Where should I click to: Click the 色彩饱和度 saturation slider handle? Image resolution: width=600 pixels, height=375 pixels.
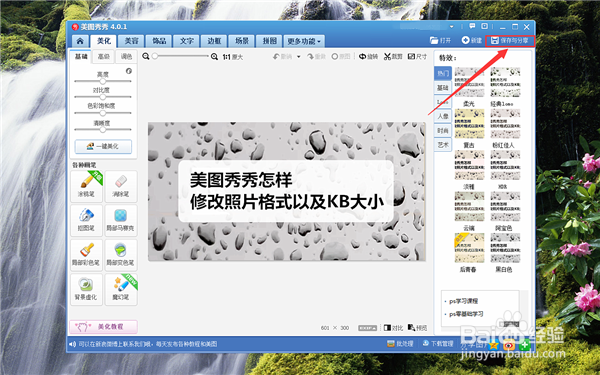103,113
